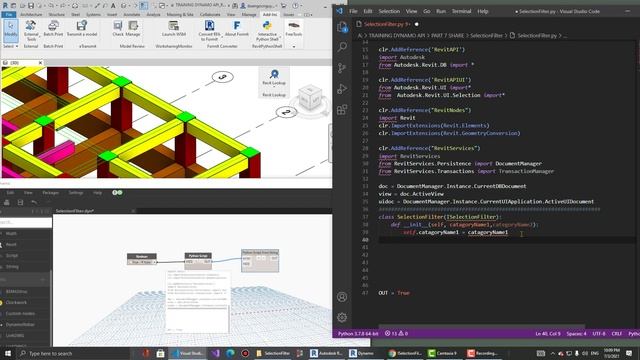
Task: Open Microsoft Edge from taskbar
Action: point(230,353)
